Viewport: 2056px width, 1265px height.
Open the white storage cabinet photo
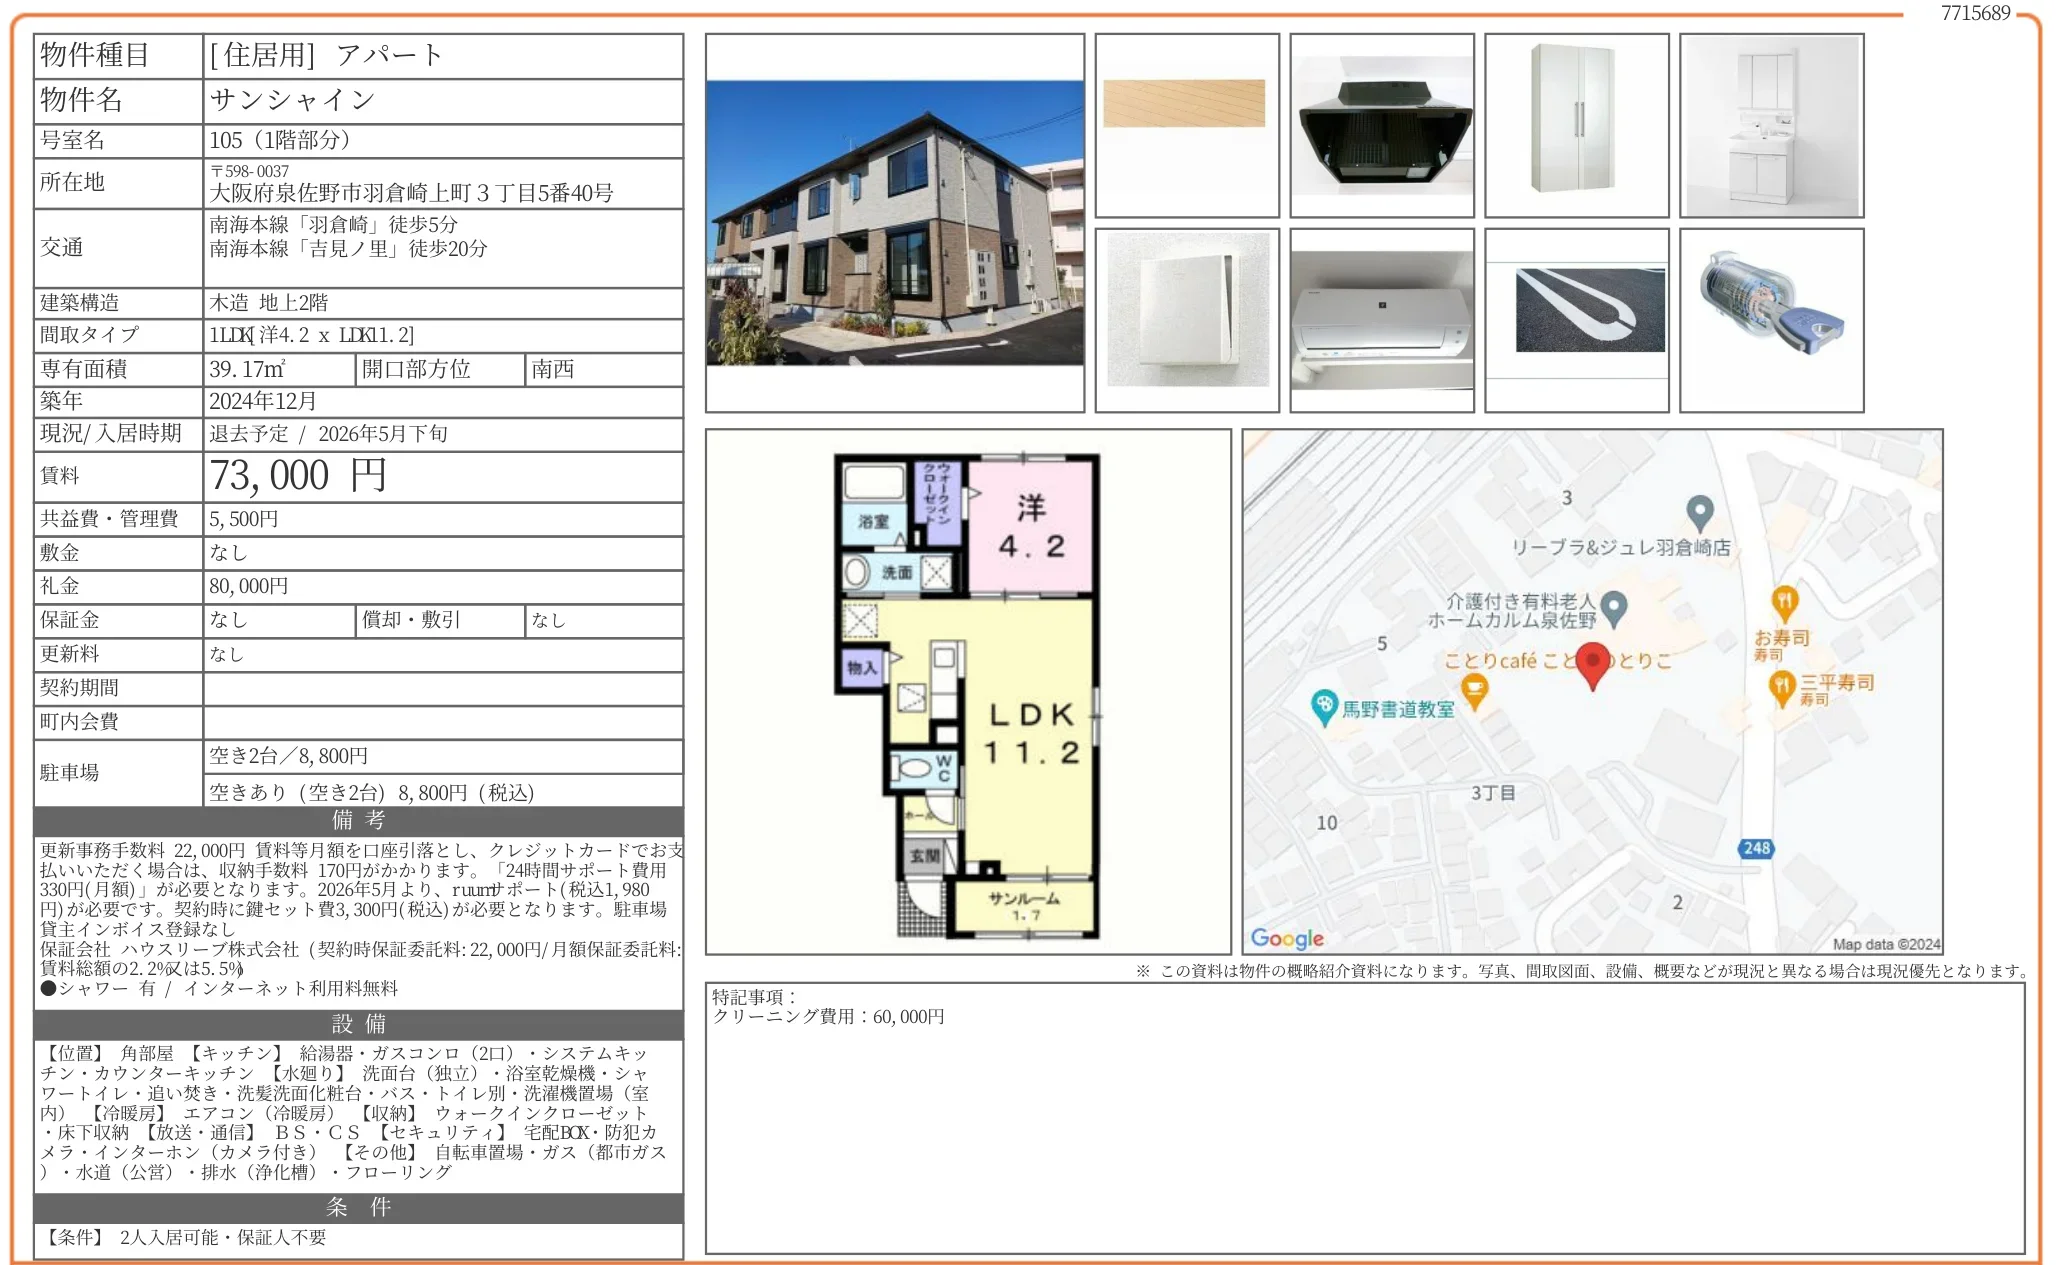[1576, 125]
